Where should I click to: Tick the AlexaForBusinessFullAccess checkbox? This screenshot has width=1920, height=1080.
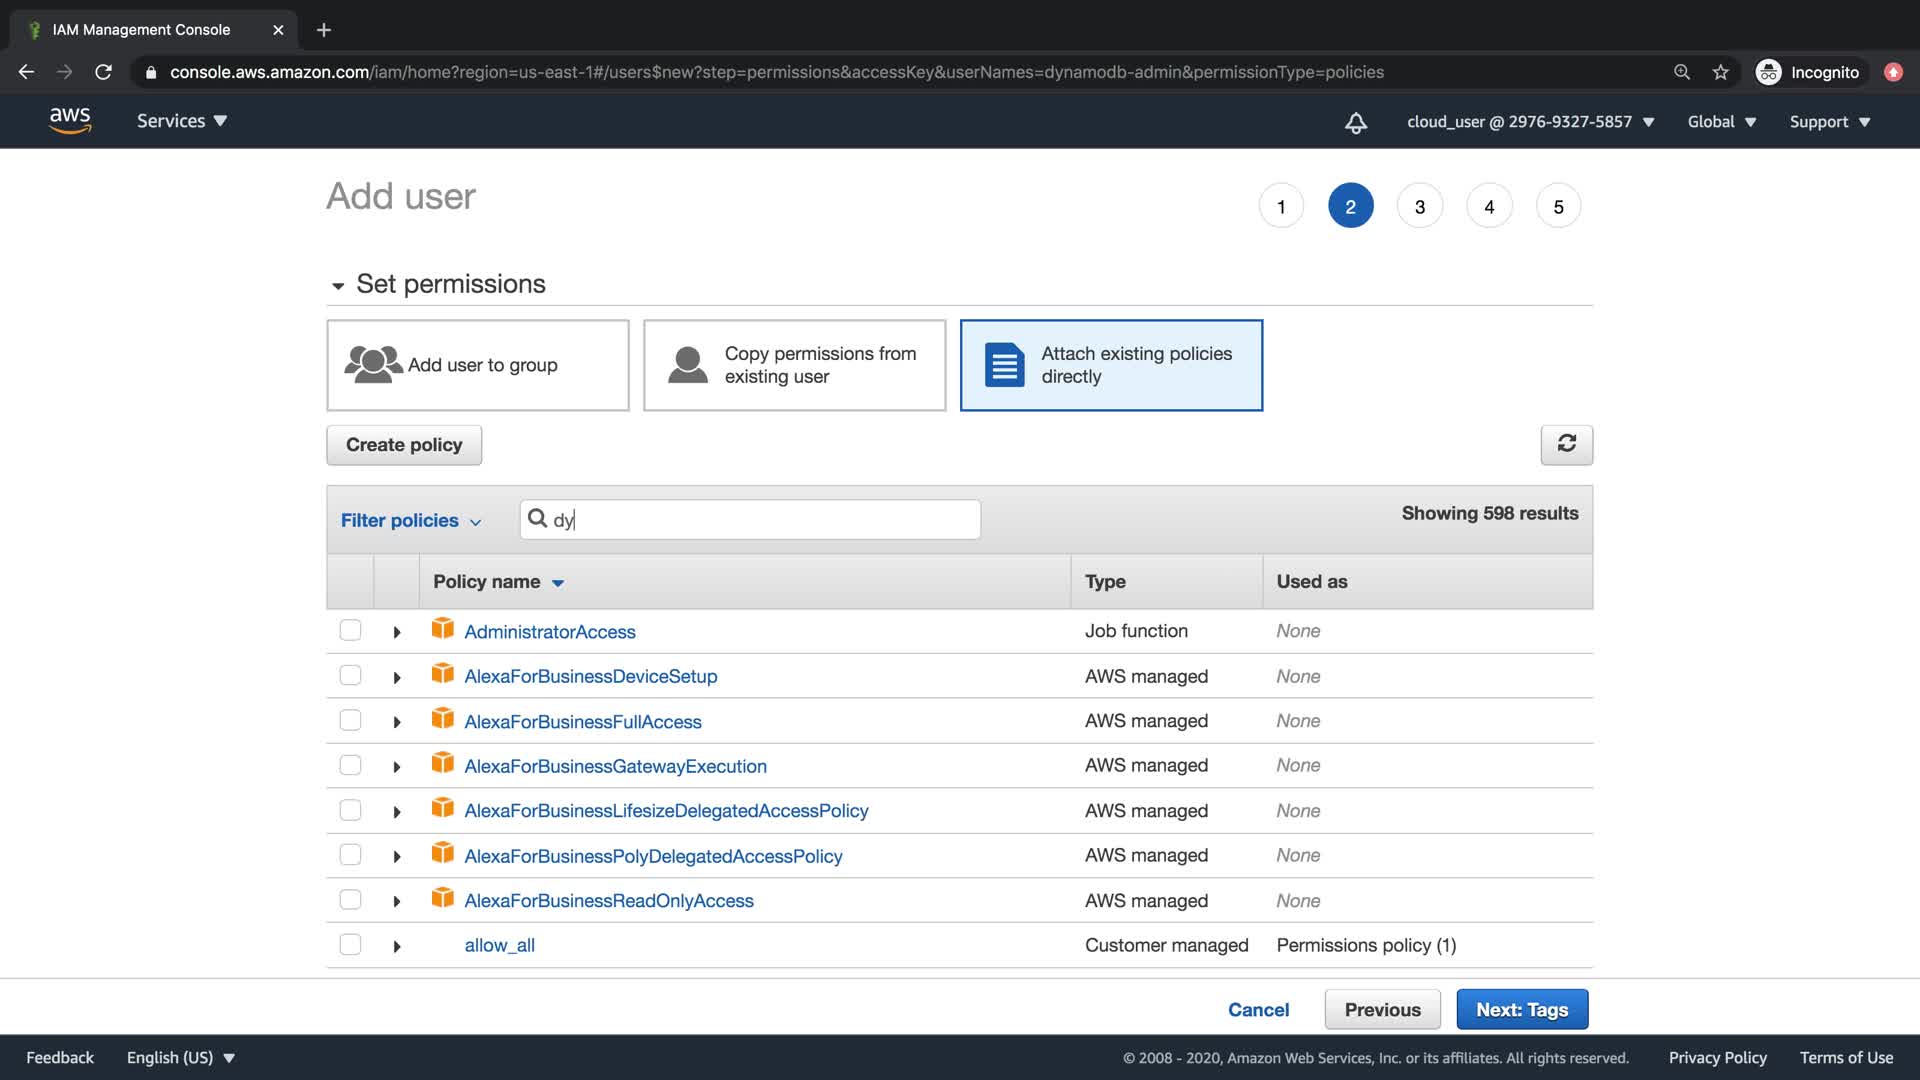coord(350,720)
